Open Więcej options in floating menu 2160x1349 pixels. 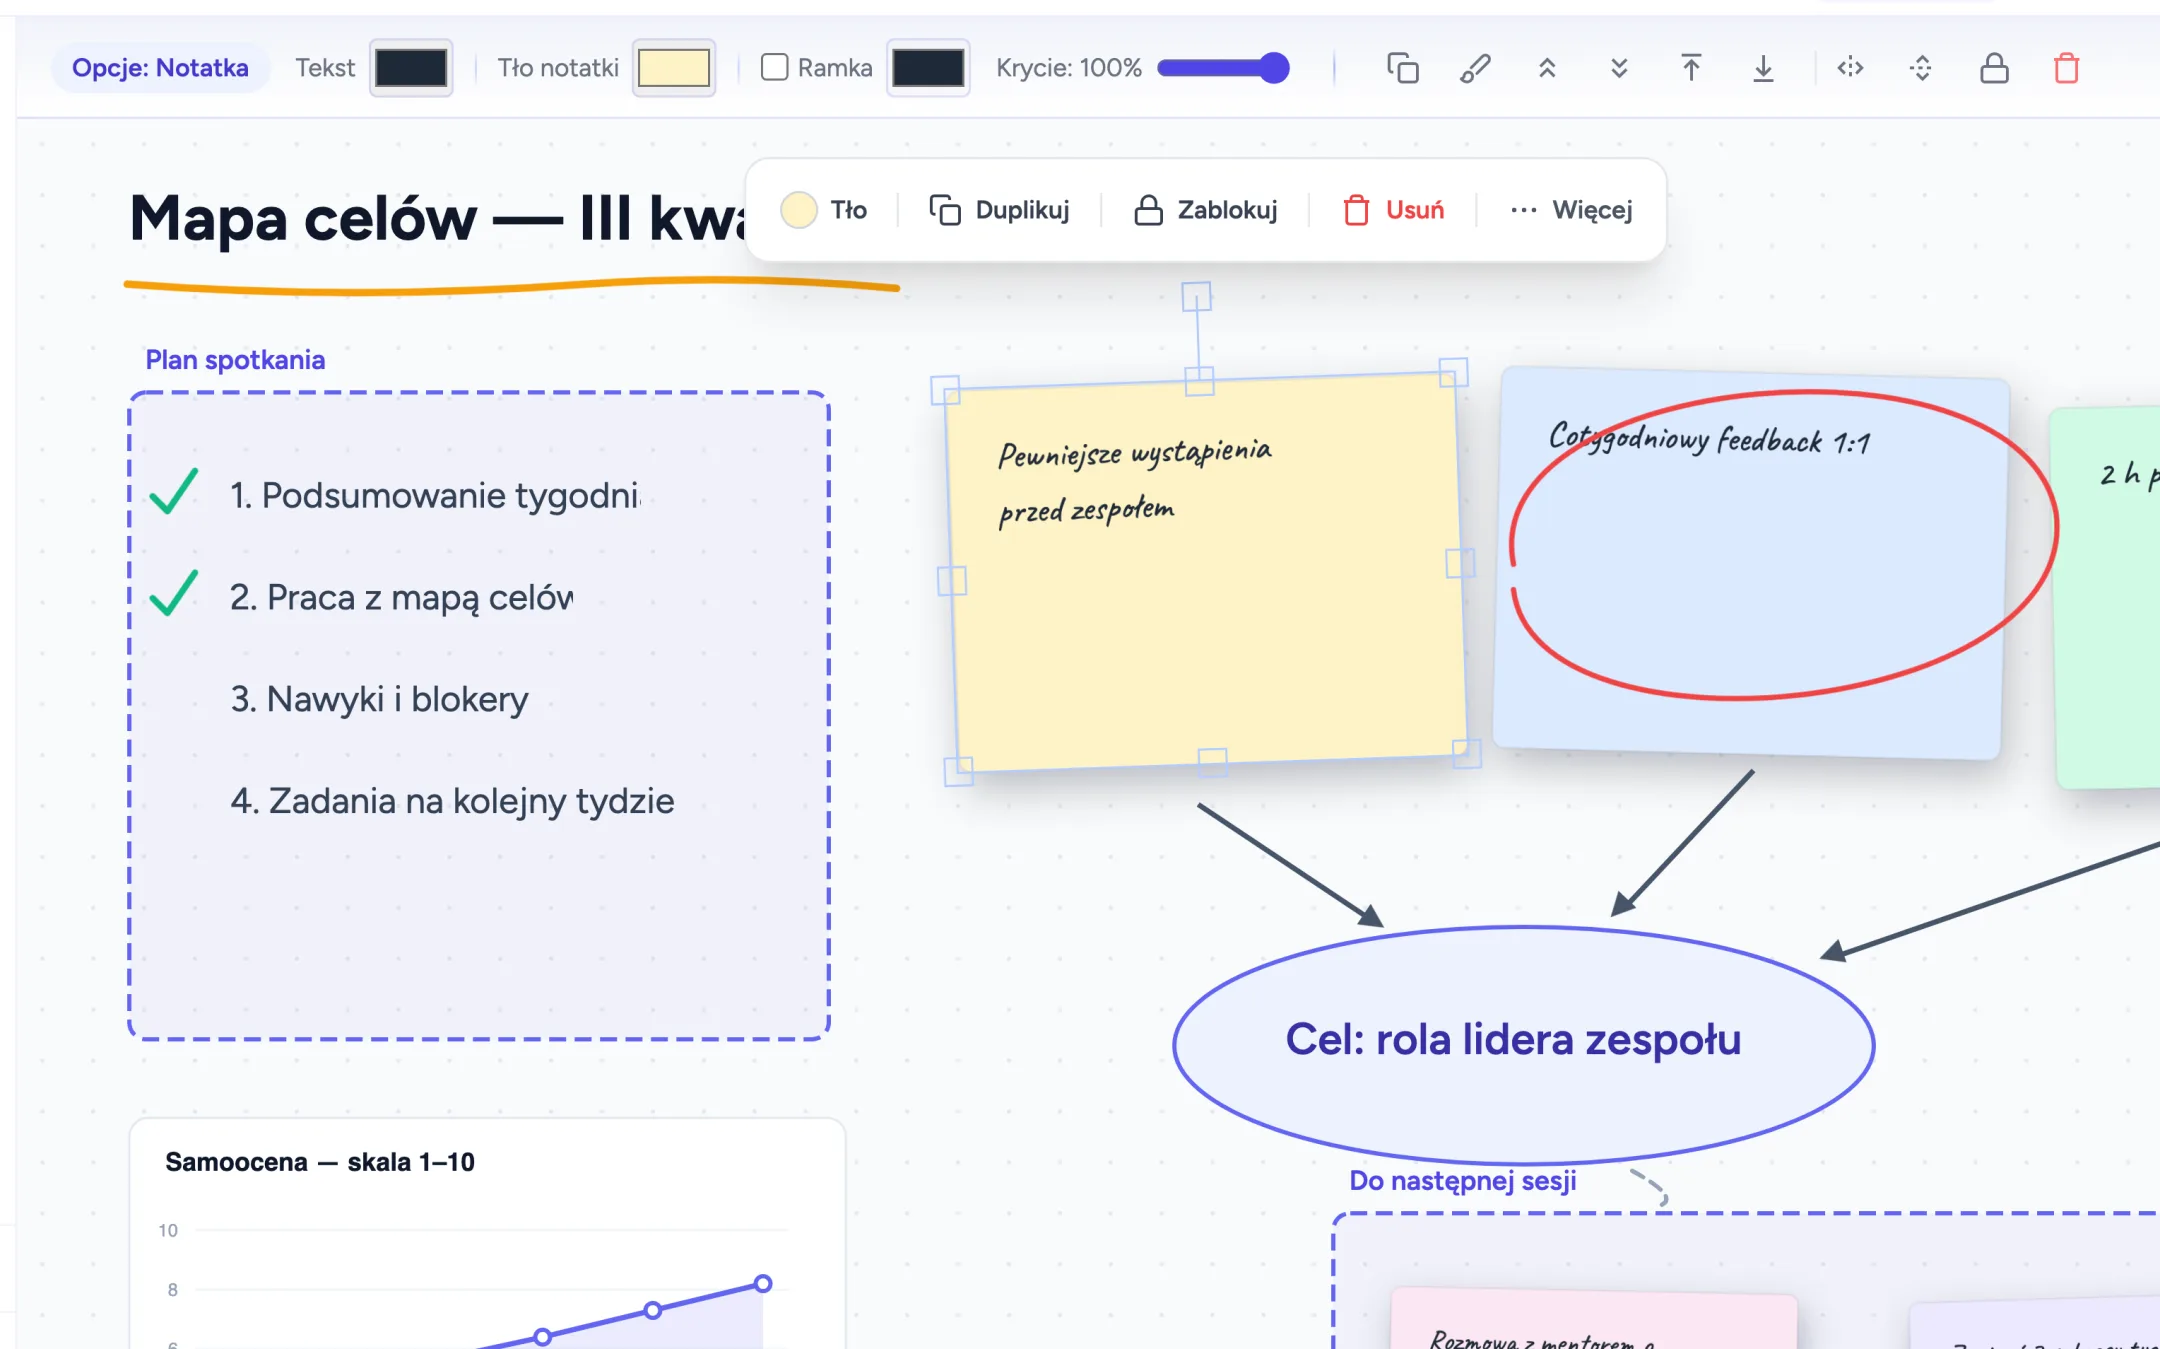pos(1571,210)
